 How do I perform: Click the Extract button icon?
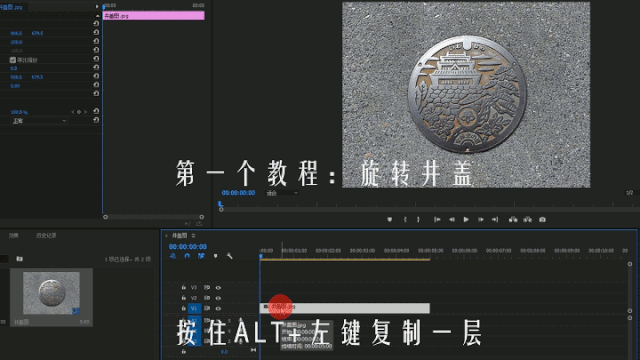528,220
